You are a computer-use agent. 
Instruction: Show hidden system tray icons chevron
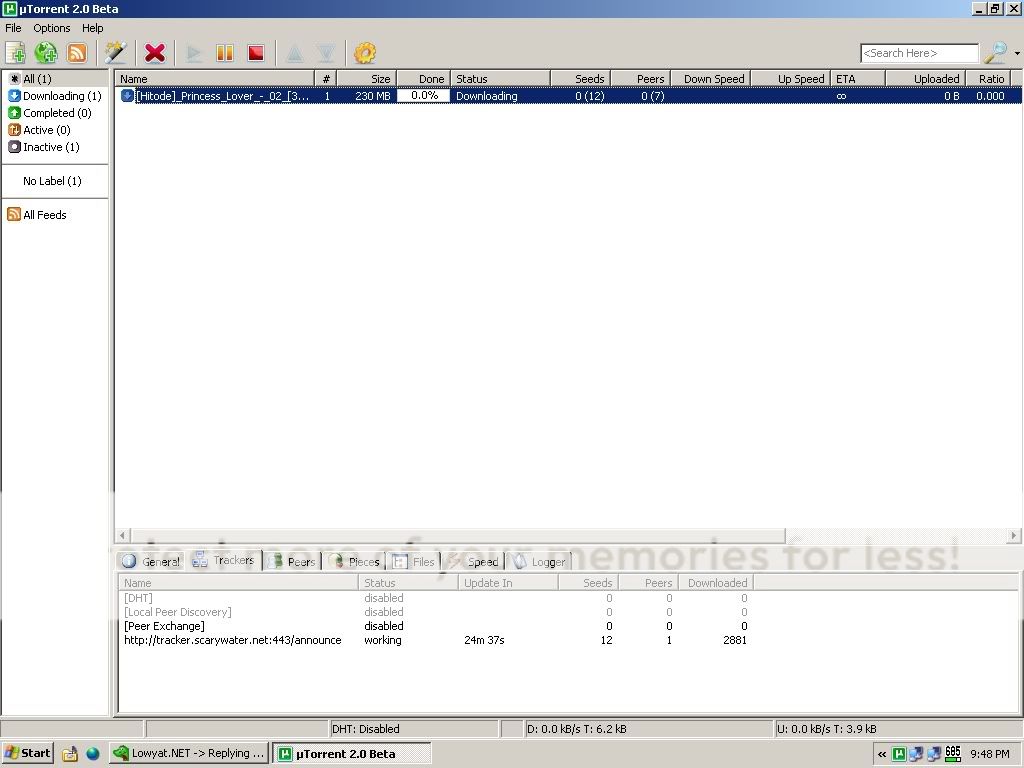pos(882,754)
